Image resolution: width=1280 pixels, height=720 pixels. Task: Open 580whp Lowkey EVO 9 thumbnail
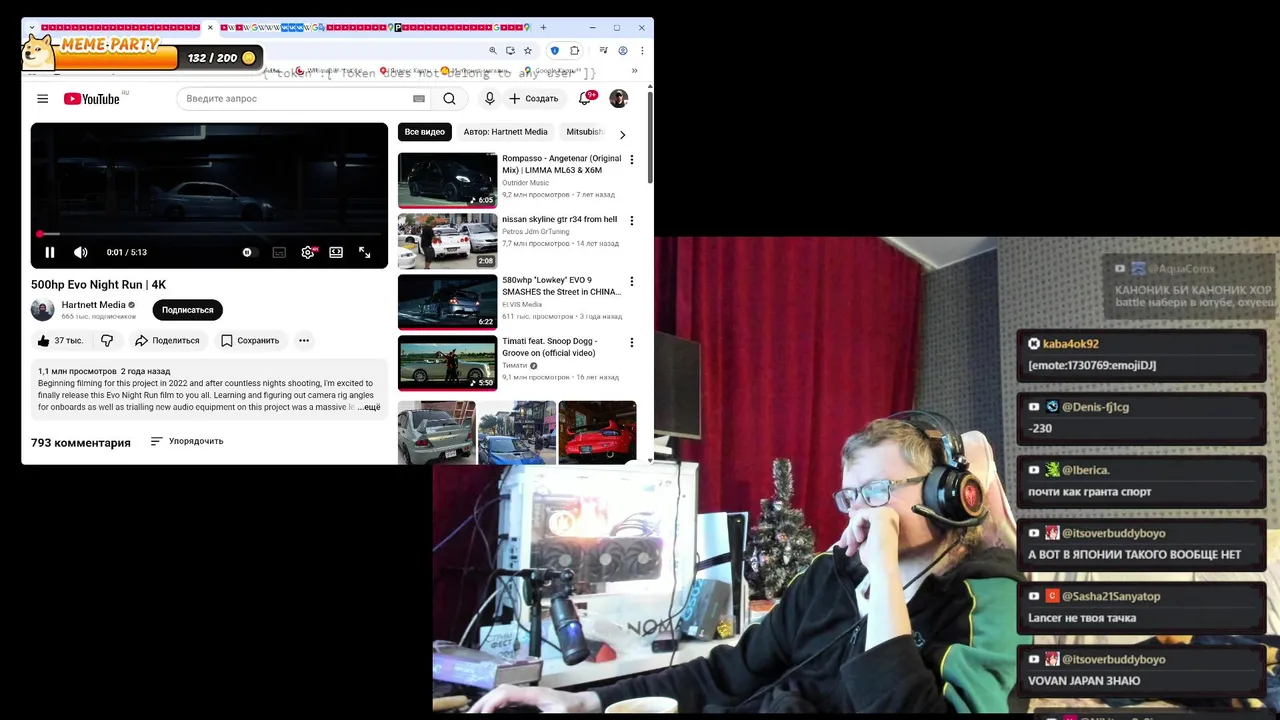click(447, 302)
